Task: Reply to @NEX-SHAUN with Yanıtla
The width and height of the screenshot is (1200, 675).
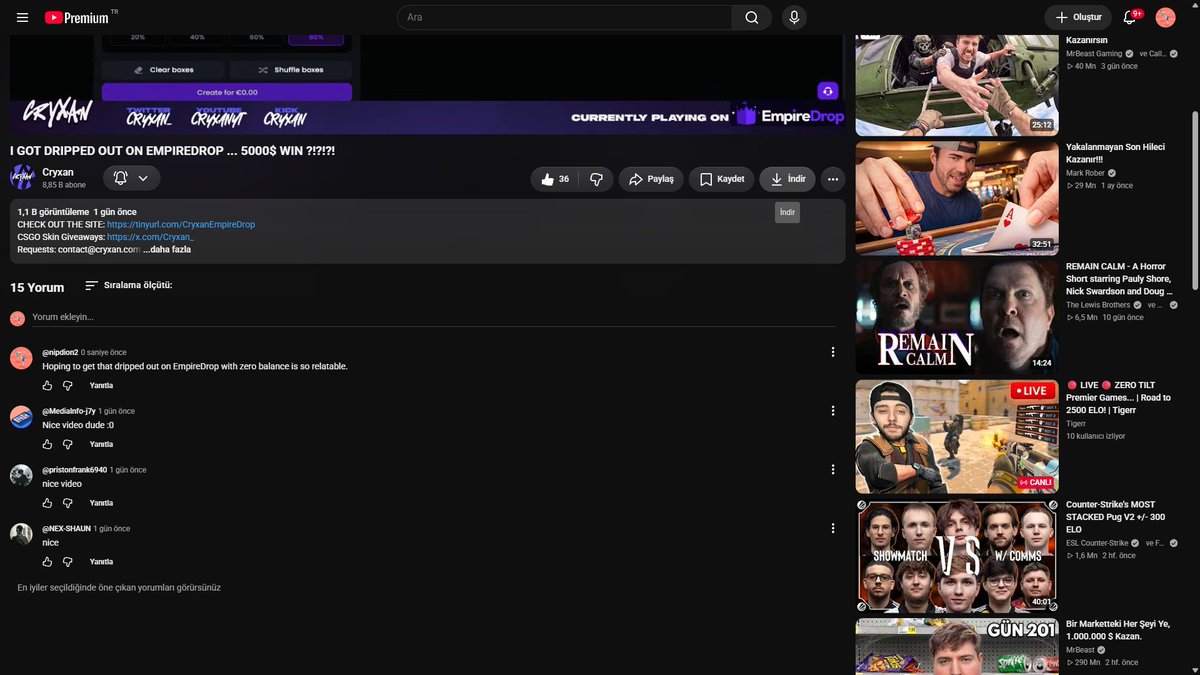Action: (101, 562)
